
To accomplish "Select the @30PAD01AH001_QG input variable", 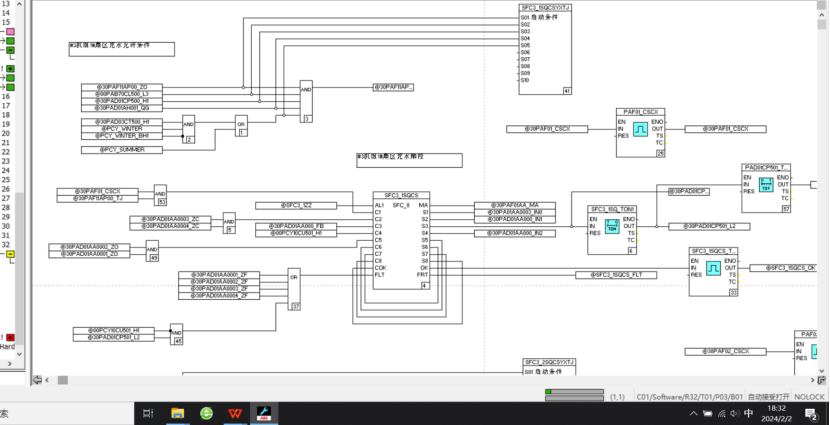I will tap(122, 108).
